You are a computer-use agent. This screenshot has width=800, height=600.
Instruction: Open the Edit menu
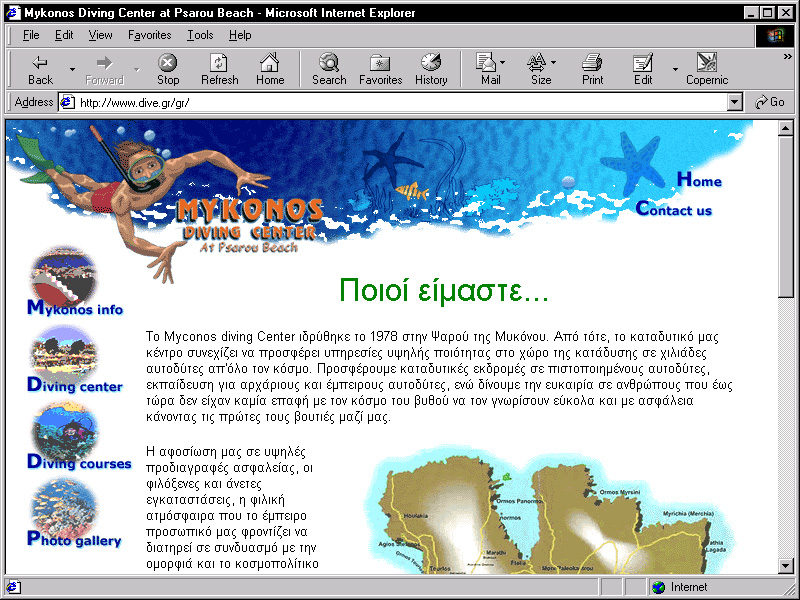click(x=64, y=35)
